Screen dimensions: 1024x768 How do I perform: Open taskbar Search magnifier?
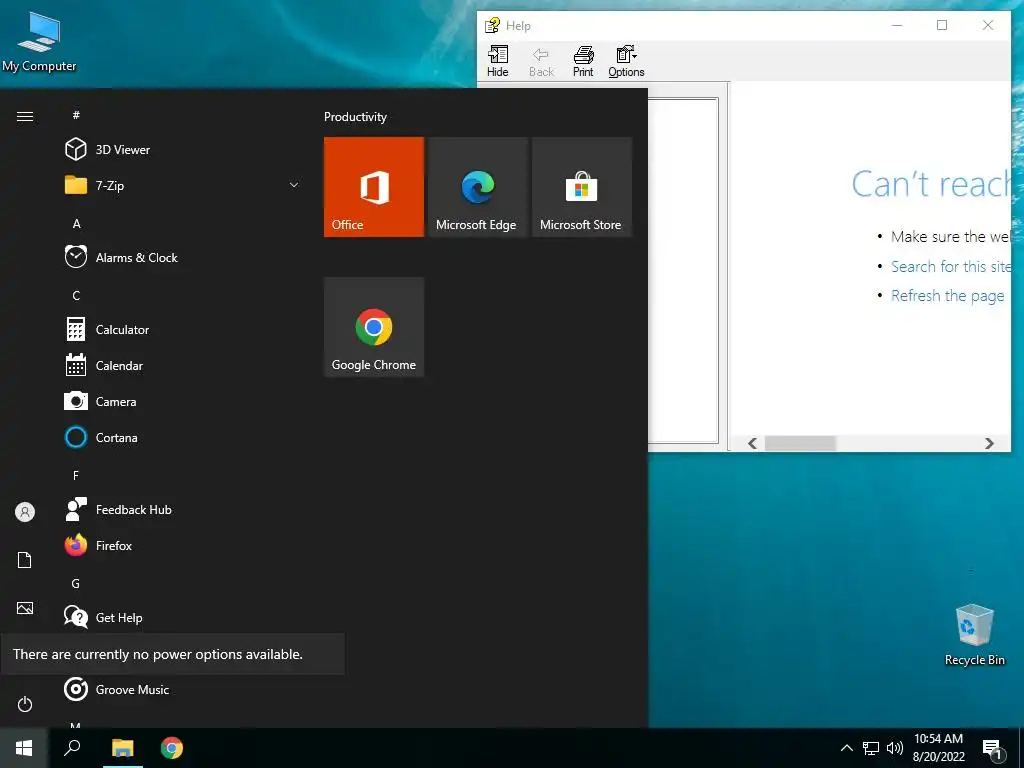click(x=72, y=748)
